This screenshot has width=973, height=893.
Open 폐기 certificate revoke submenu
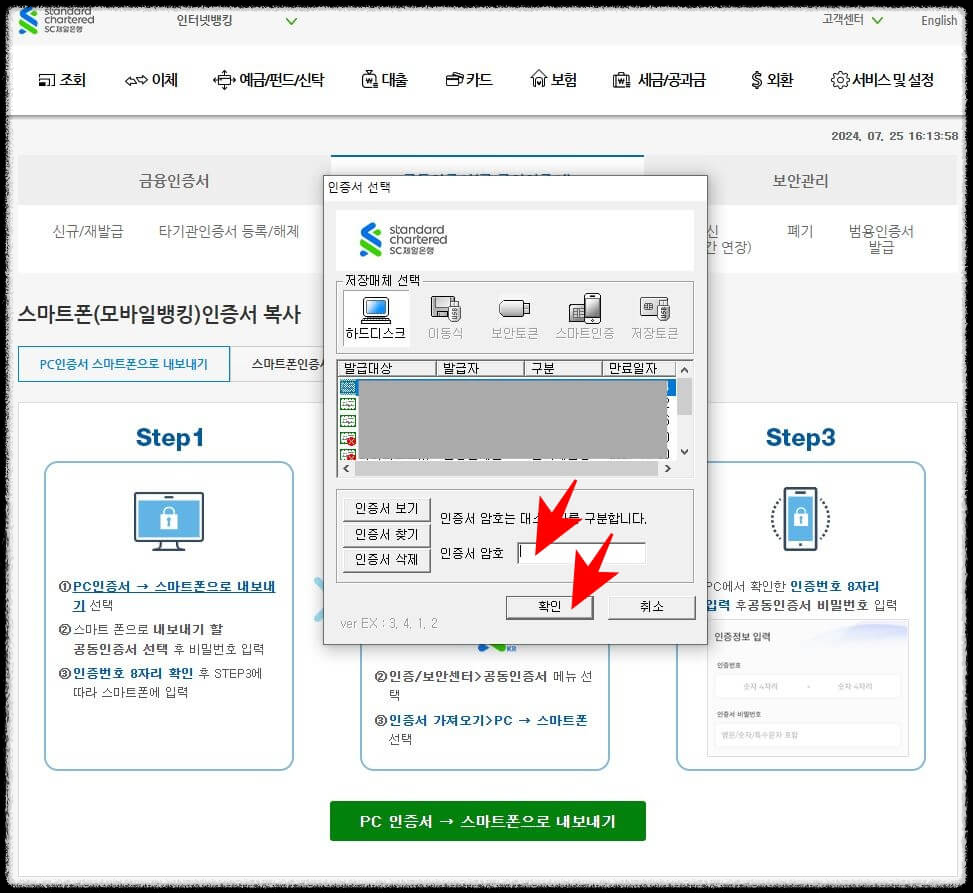coord(800,231)
